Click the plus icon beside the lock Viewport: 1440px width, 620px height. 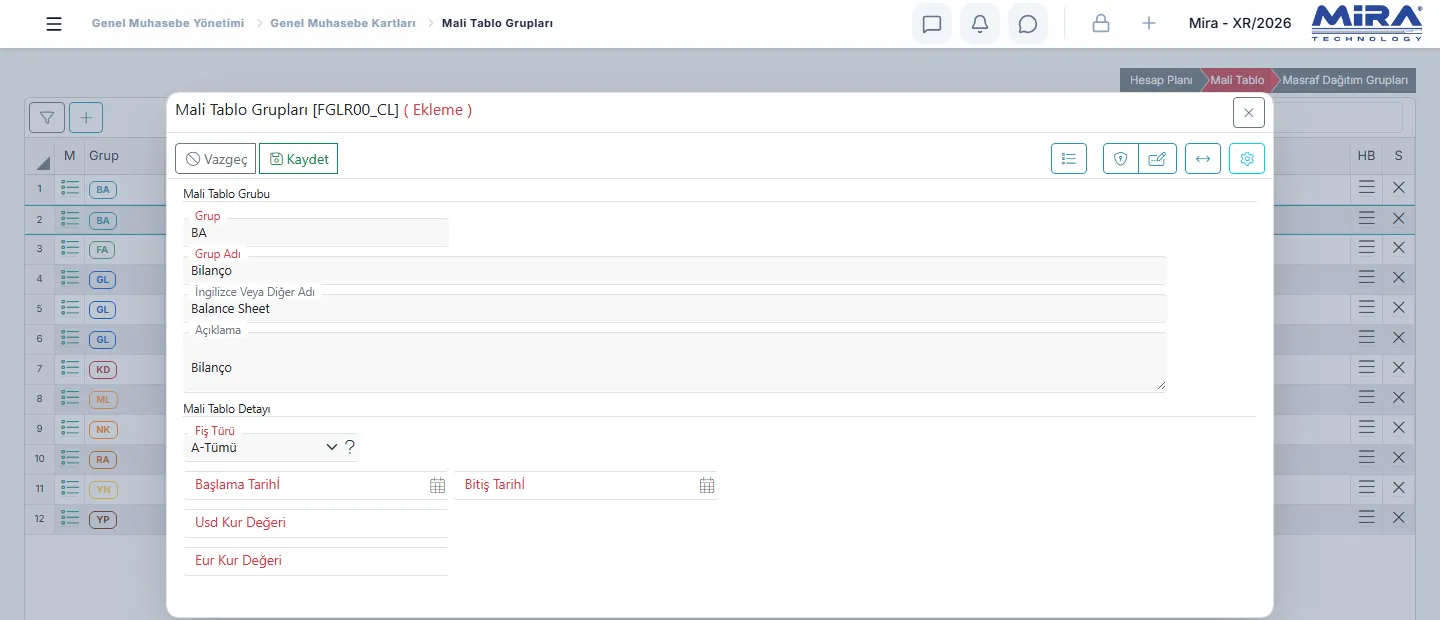pos(1149,24)
